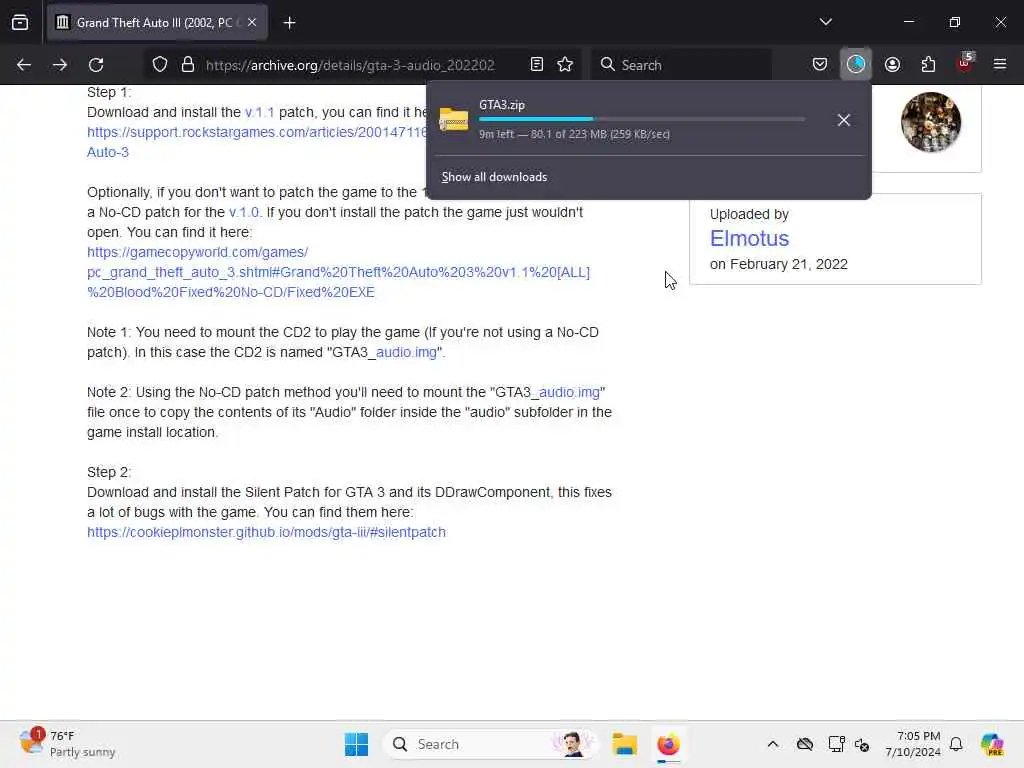The image size is (1024, 768).
Task: Open the extensions puzzle icon
Action: (x=928, y=65)
